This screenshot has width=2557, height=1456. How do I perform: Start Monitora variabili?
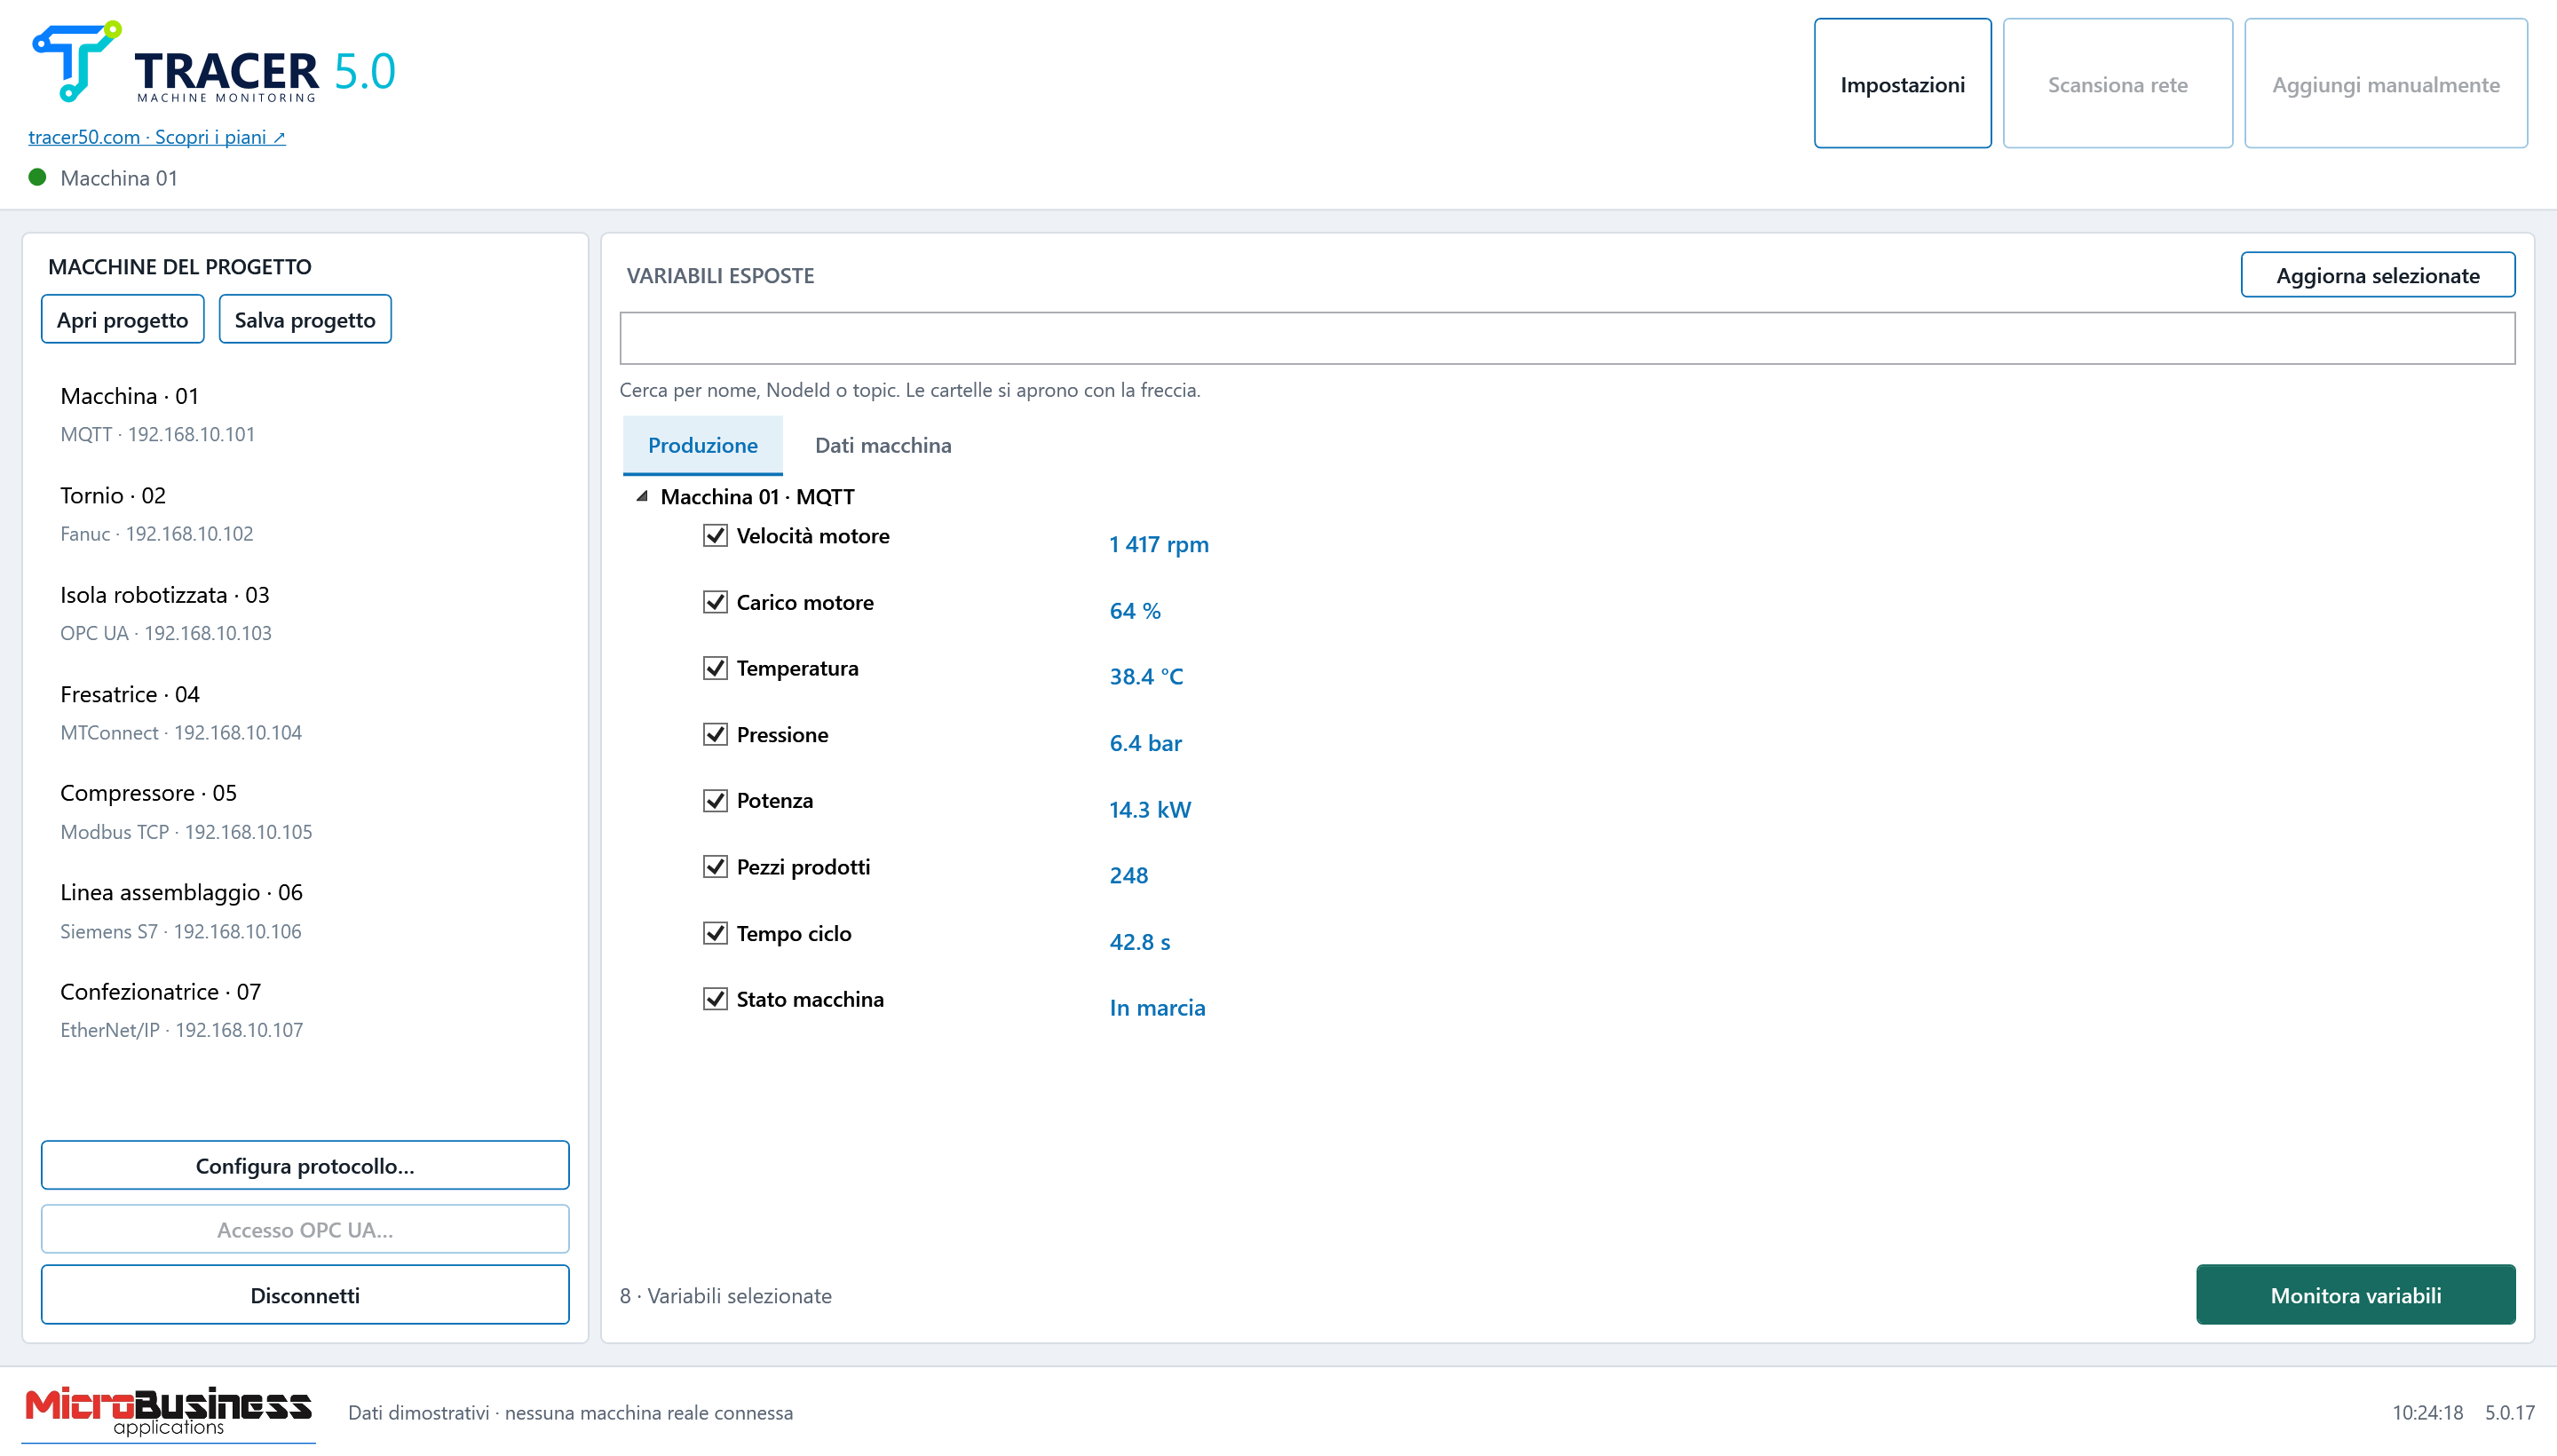point(2355,1295)
